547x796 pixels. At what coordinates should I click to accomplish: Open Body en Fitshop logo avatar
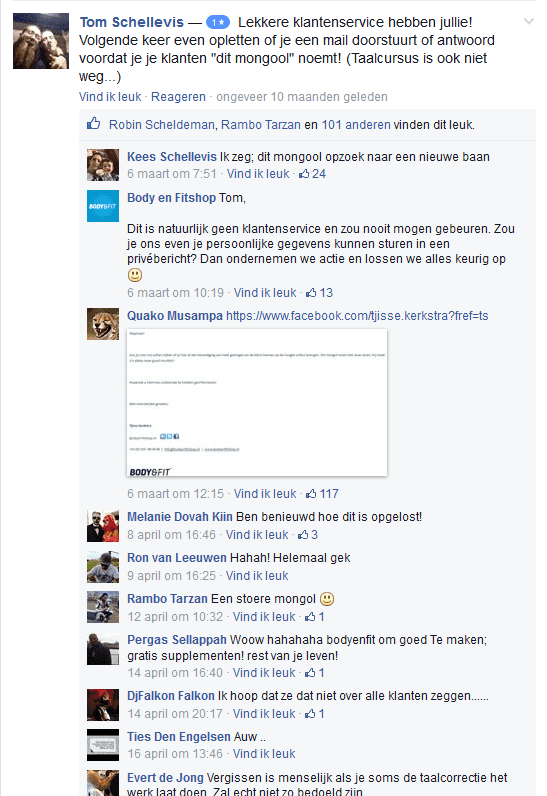103,206
